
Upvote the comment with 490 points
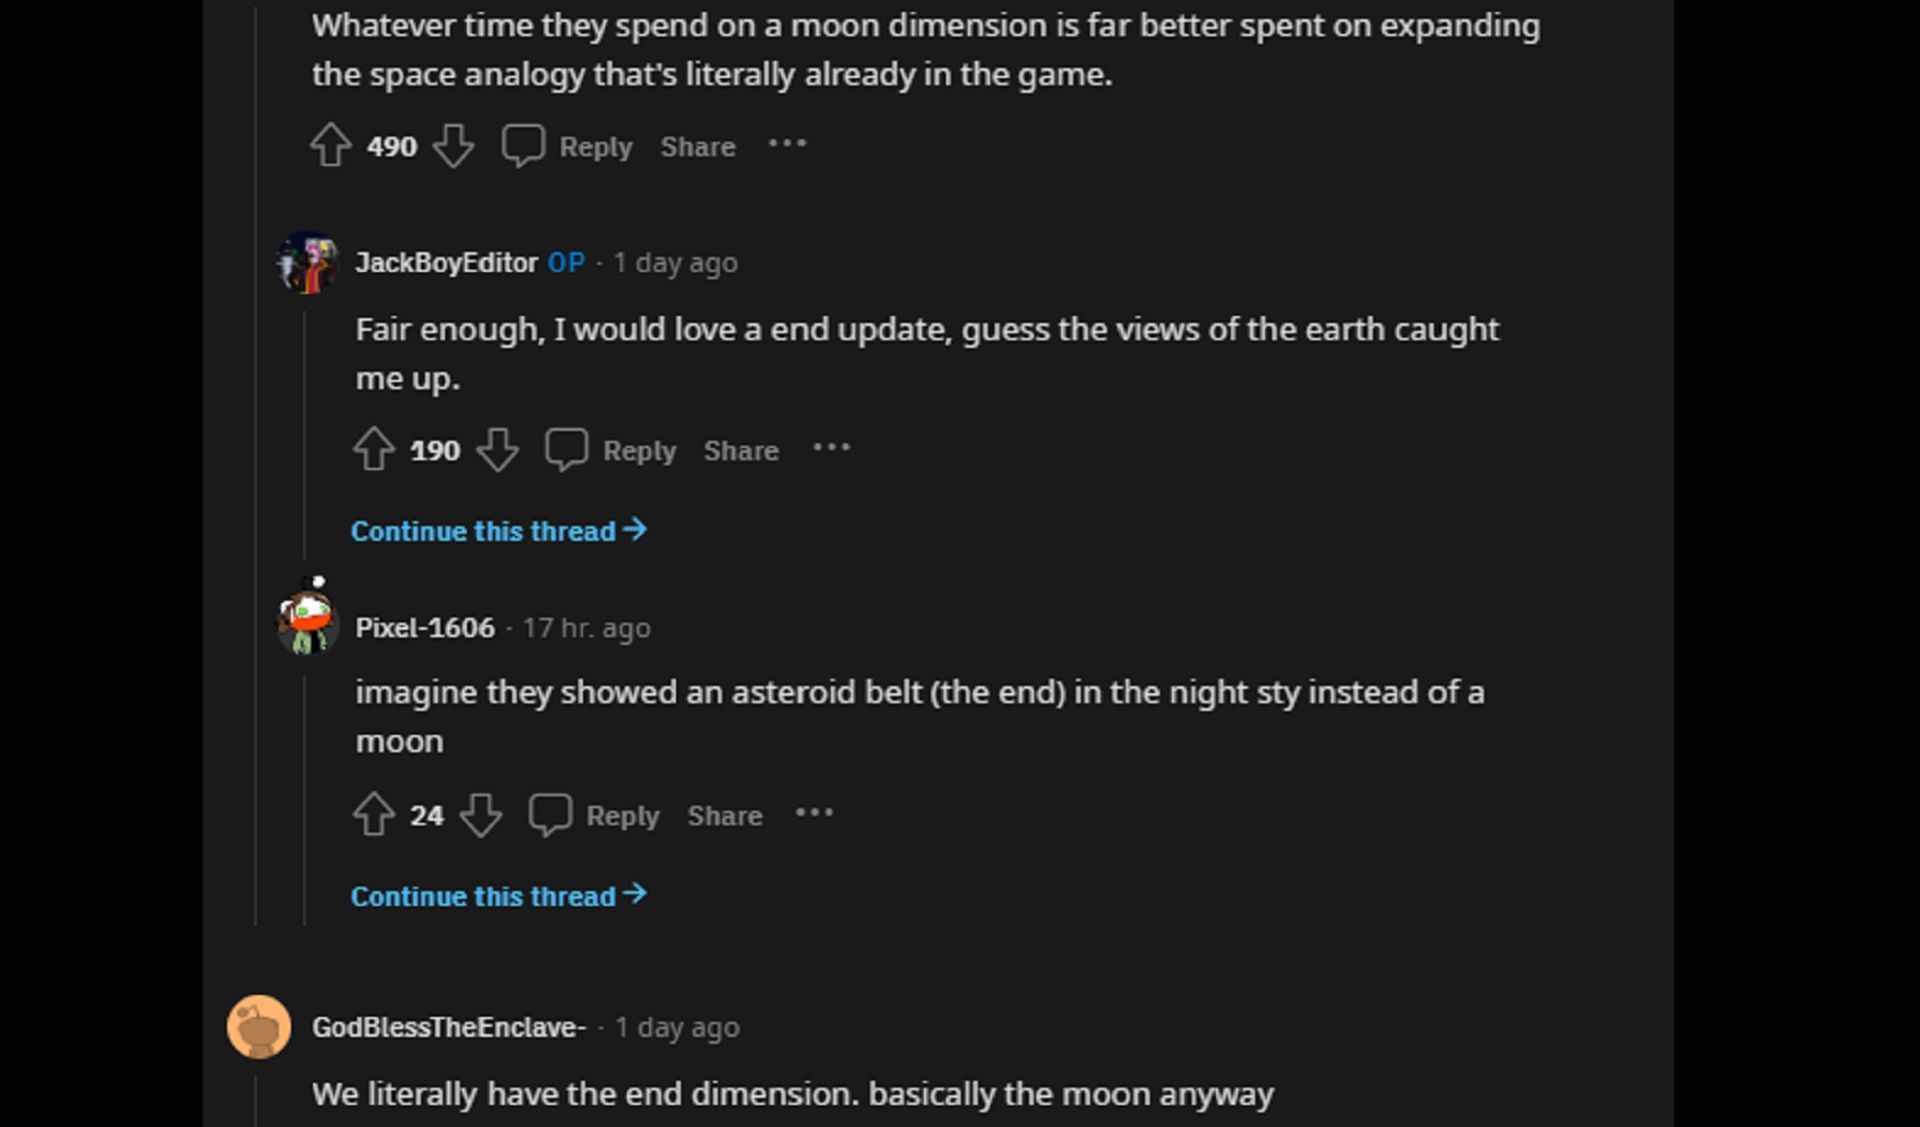point(330,146)
